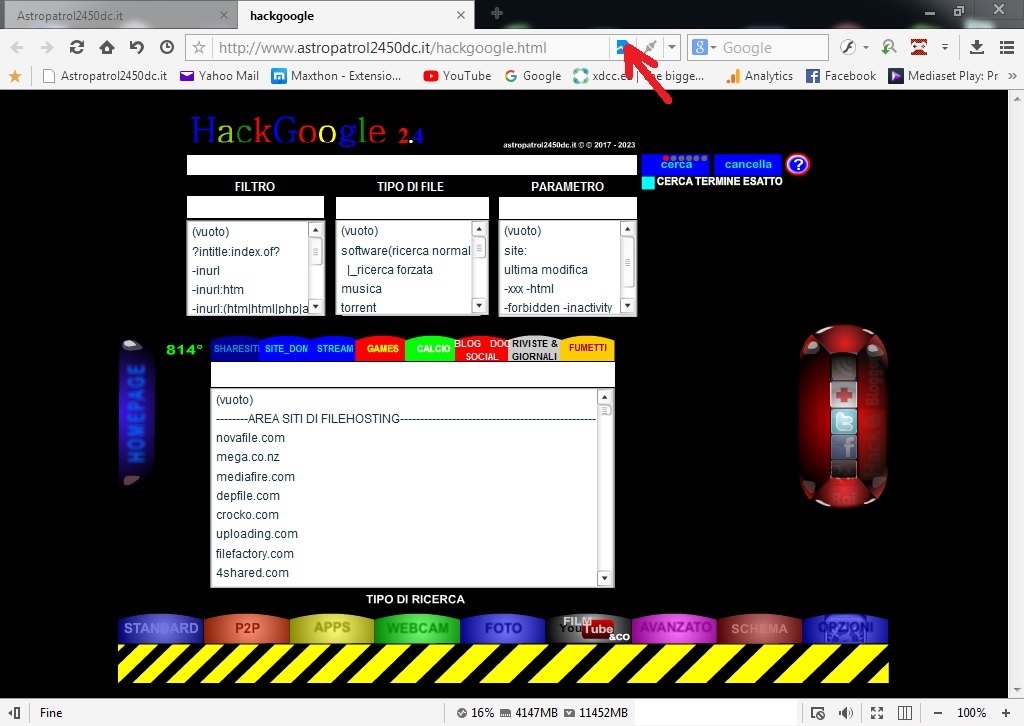Click the Twitter icon in red widget
This screenshot has width=1024, height=726.
(x=844, y=421)
